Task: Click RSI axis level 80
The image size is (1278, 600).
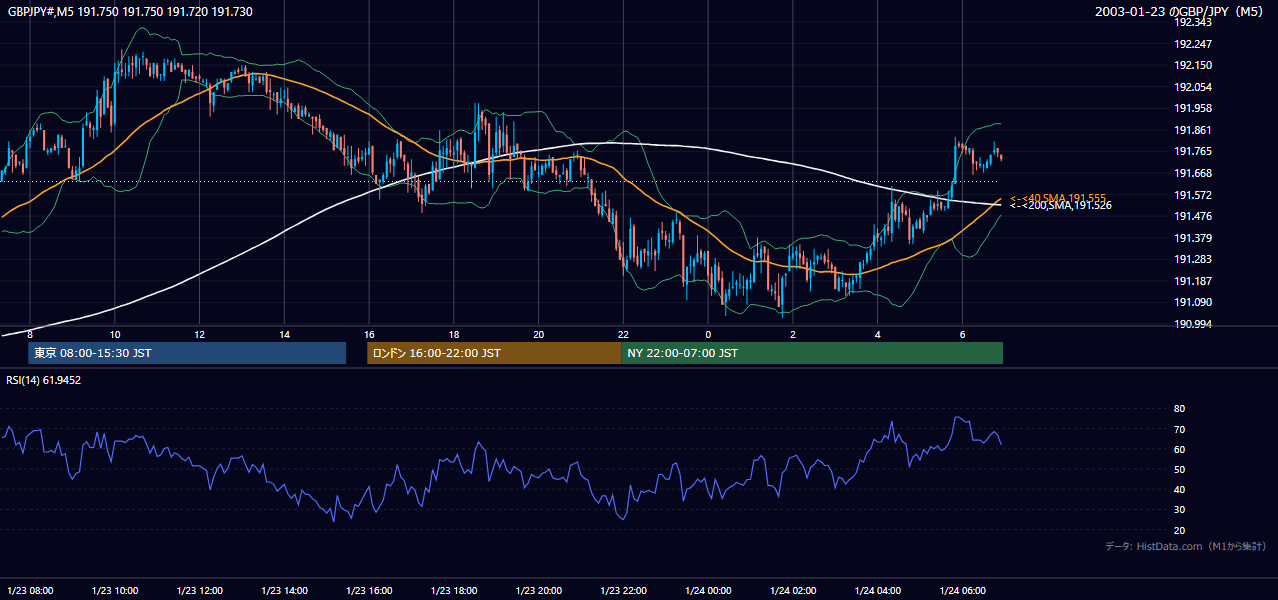Action: click(1179, 409)
